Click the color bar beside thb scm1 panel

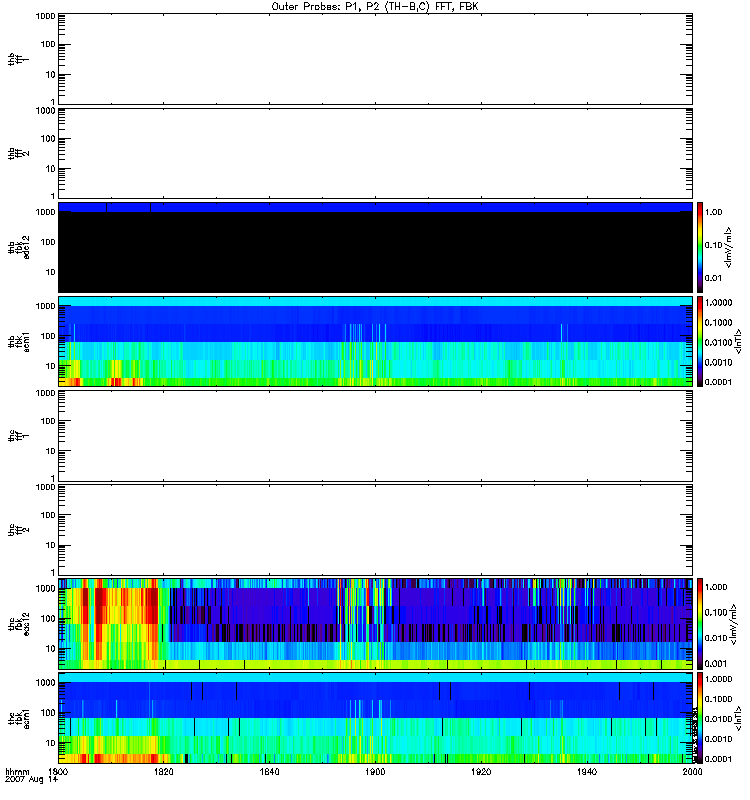click(x=701, y=341)
